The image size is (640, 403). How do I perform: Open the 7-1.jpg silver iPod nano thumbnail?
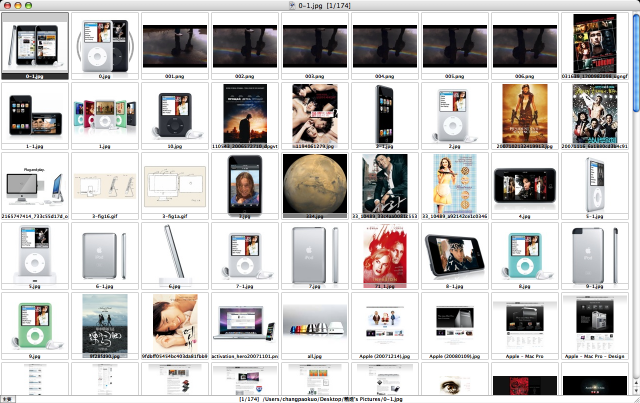point(245,256)
